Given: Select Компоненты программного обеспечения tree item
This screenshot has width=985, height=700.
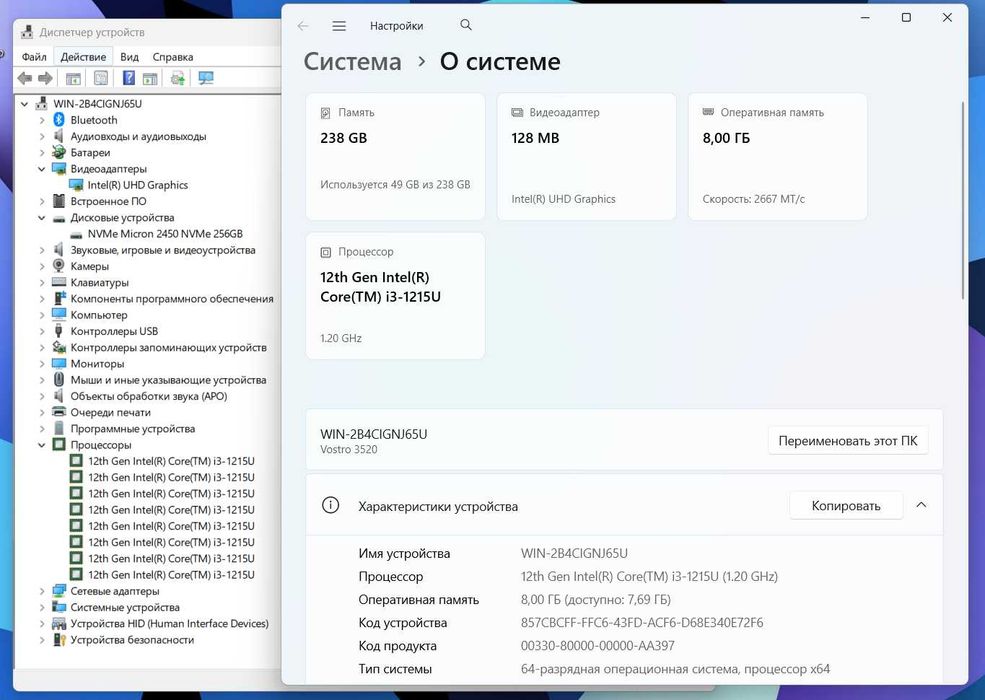Looking at the screenshot, I should [x=171, y=298].
